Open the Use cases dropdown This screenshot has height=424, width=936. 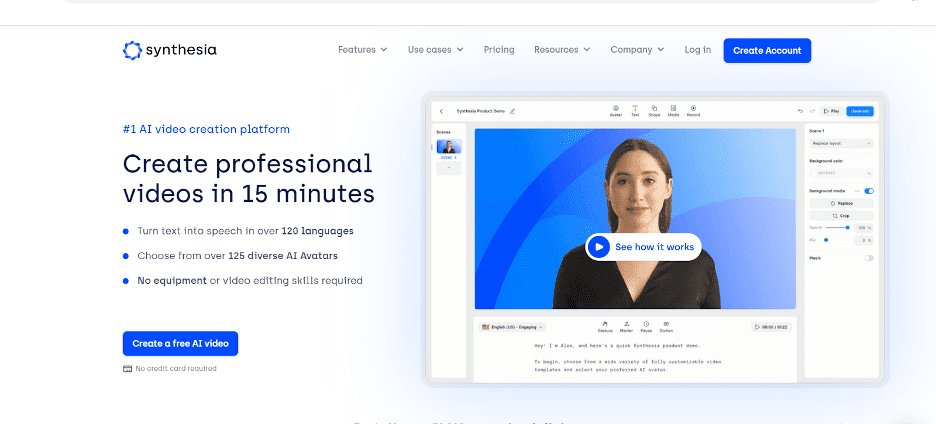pyautogui.click(x=435, y=50)
